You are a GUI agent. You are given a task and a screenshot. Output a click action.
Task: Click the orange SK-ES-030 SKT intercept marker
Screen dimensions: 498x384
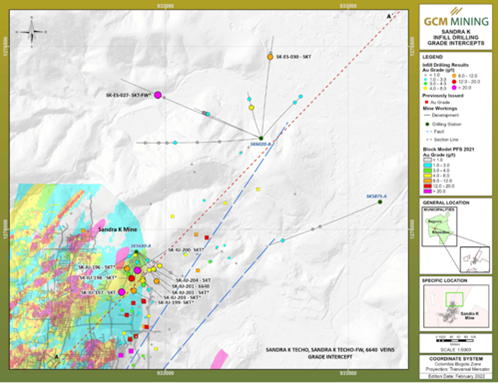(x=270, y=57)
